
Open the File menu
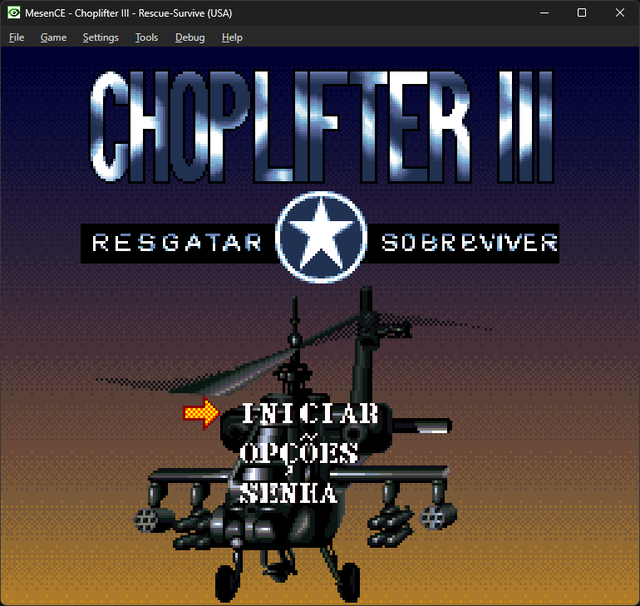(17, 38)
